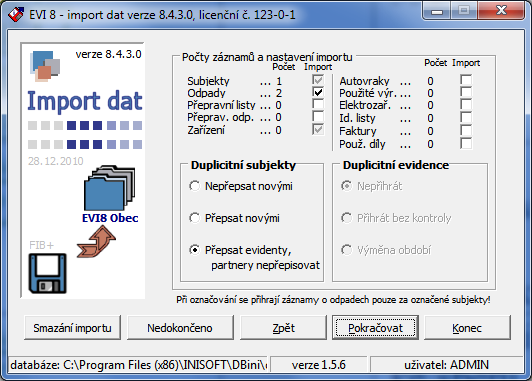Check the Faktury import checkbox
532x381 pixels.
click(x=466, y=130)
